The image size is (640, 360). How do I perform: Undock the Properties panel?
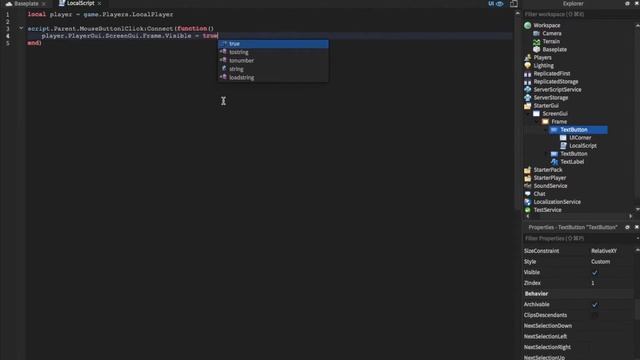point(627,227)
